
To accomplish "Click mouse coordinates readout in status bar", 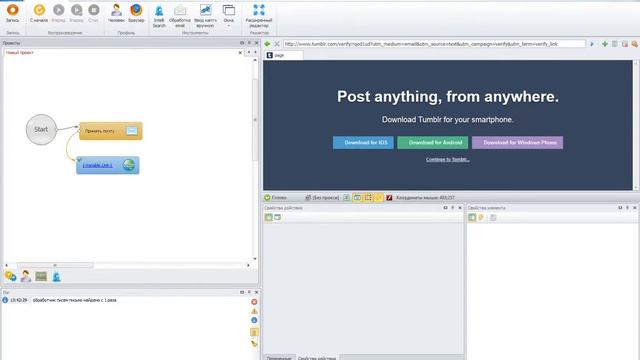I will [425, 198].
